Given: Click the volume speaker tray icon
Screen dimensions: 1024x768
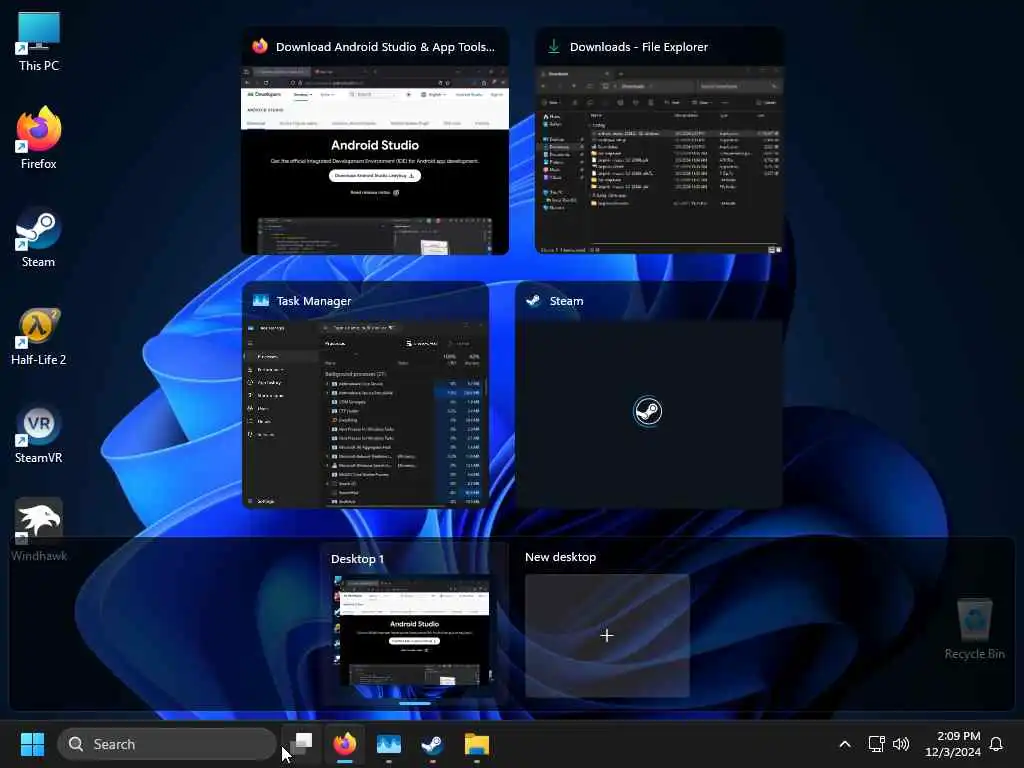Looking at the screenshot, I should (901, 744).
